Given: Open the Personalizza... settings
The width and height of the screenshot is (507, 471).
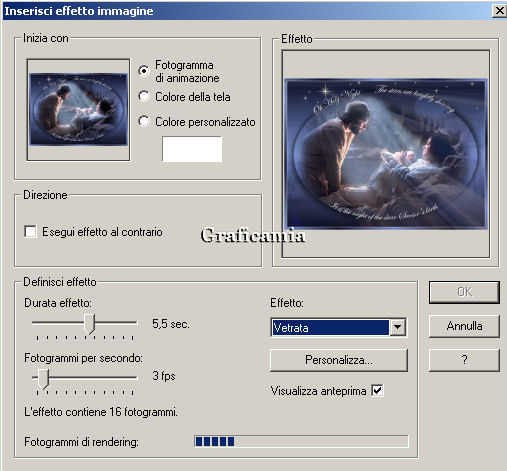Looking at the screenshot, I should pos(339,360).
